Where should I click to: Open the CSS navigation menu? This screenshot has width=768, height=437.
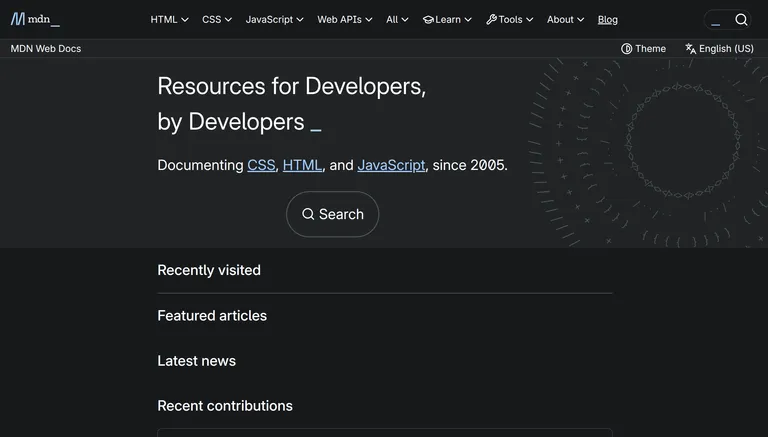pos(217,20)
